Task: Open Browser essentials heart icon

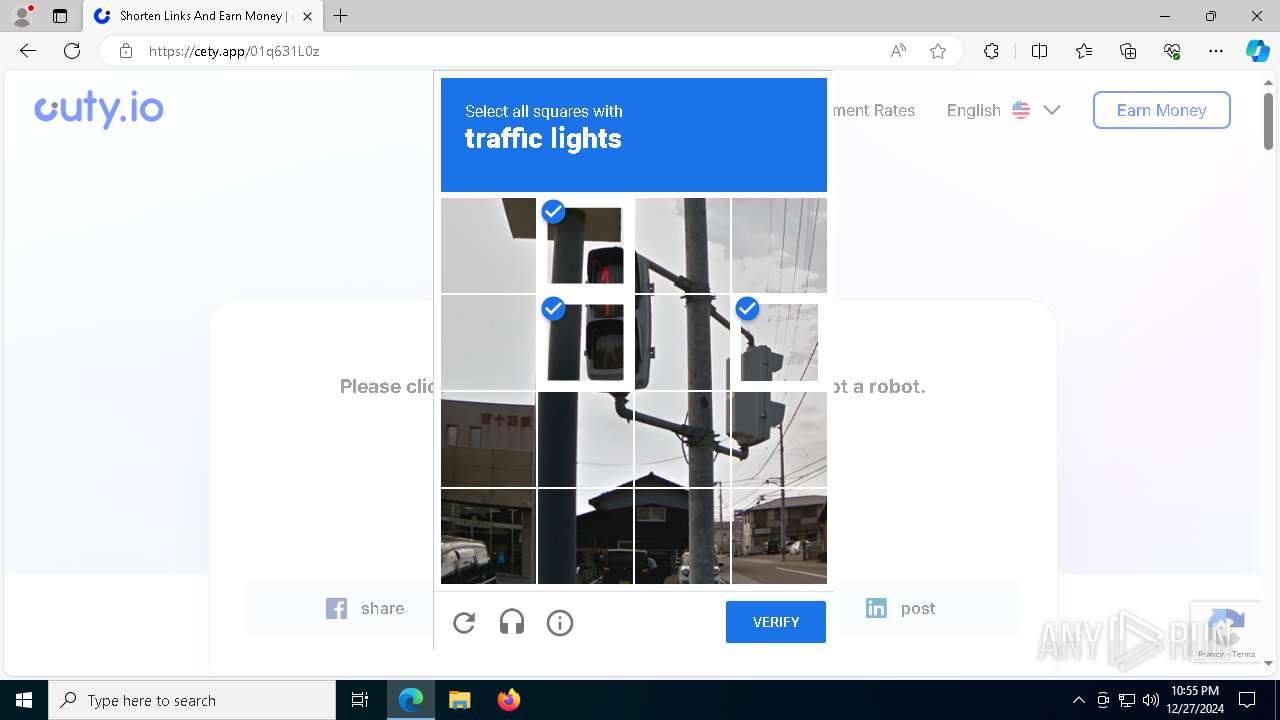Action: (x=1172, y=51)
